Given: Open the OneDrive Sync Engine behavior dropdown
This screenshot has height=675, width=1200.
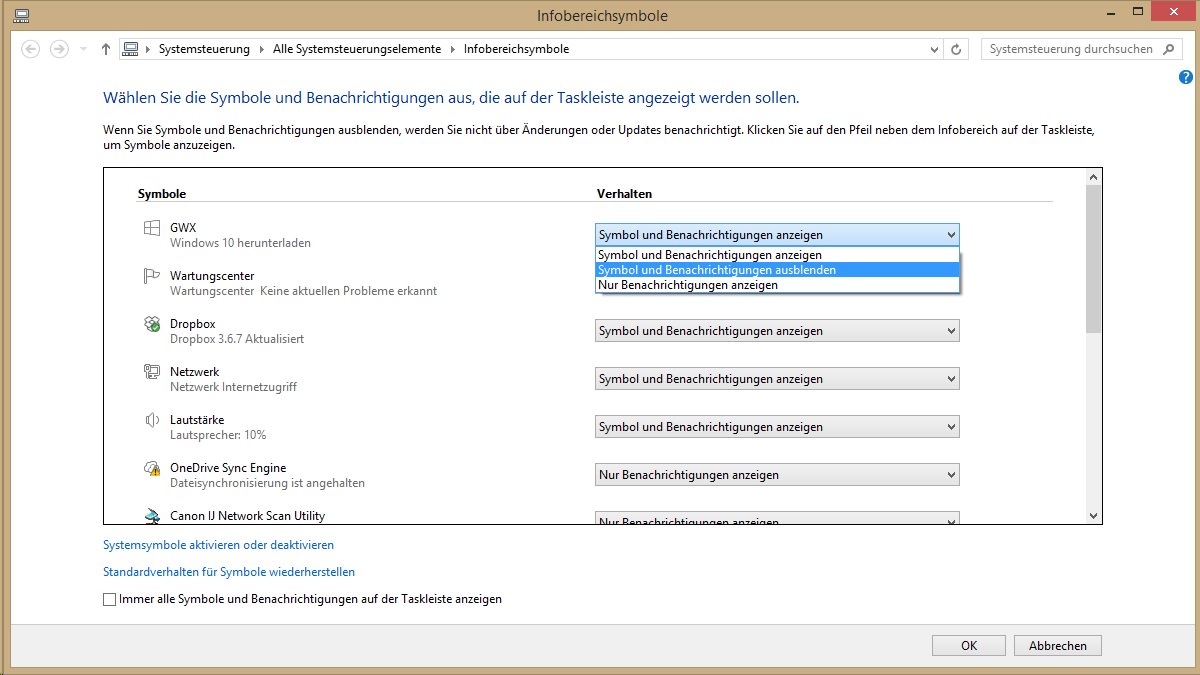Looking at the screenshot, I should (777, 475).
